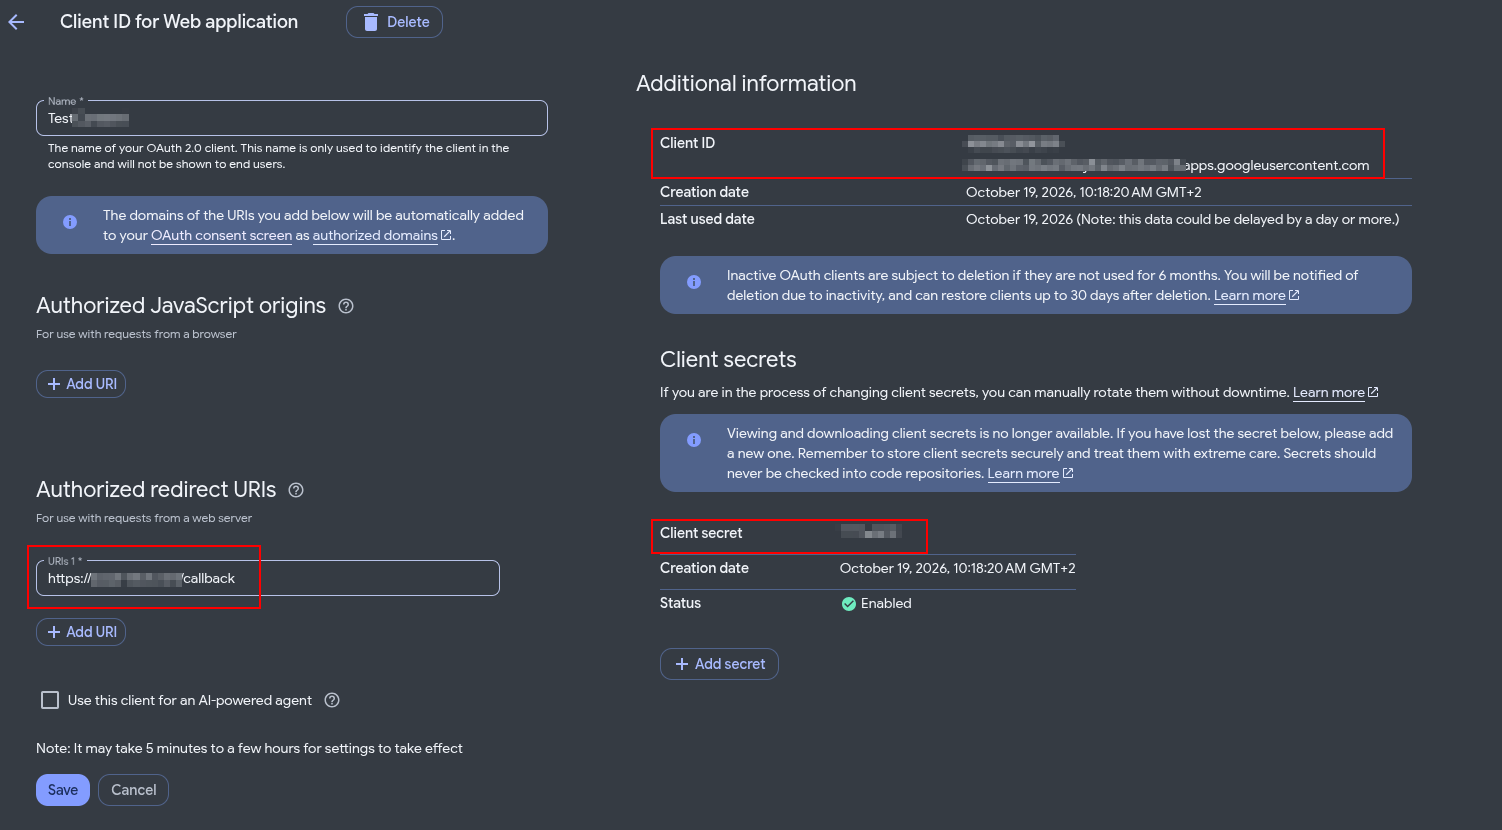Click into the URIs 1 redirect field
Image resolution: width=1502 pixels, height=830 pixels.
point(268,578)
